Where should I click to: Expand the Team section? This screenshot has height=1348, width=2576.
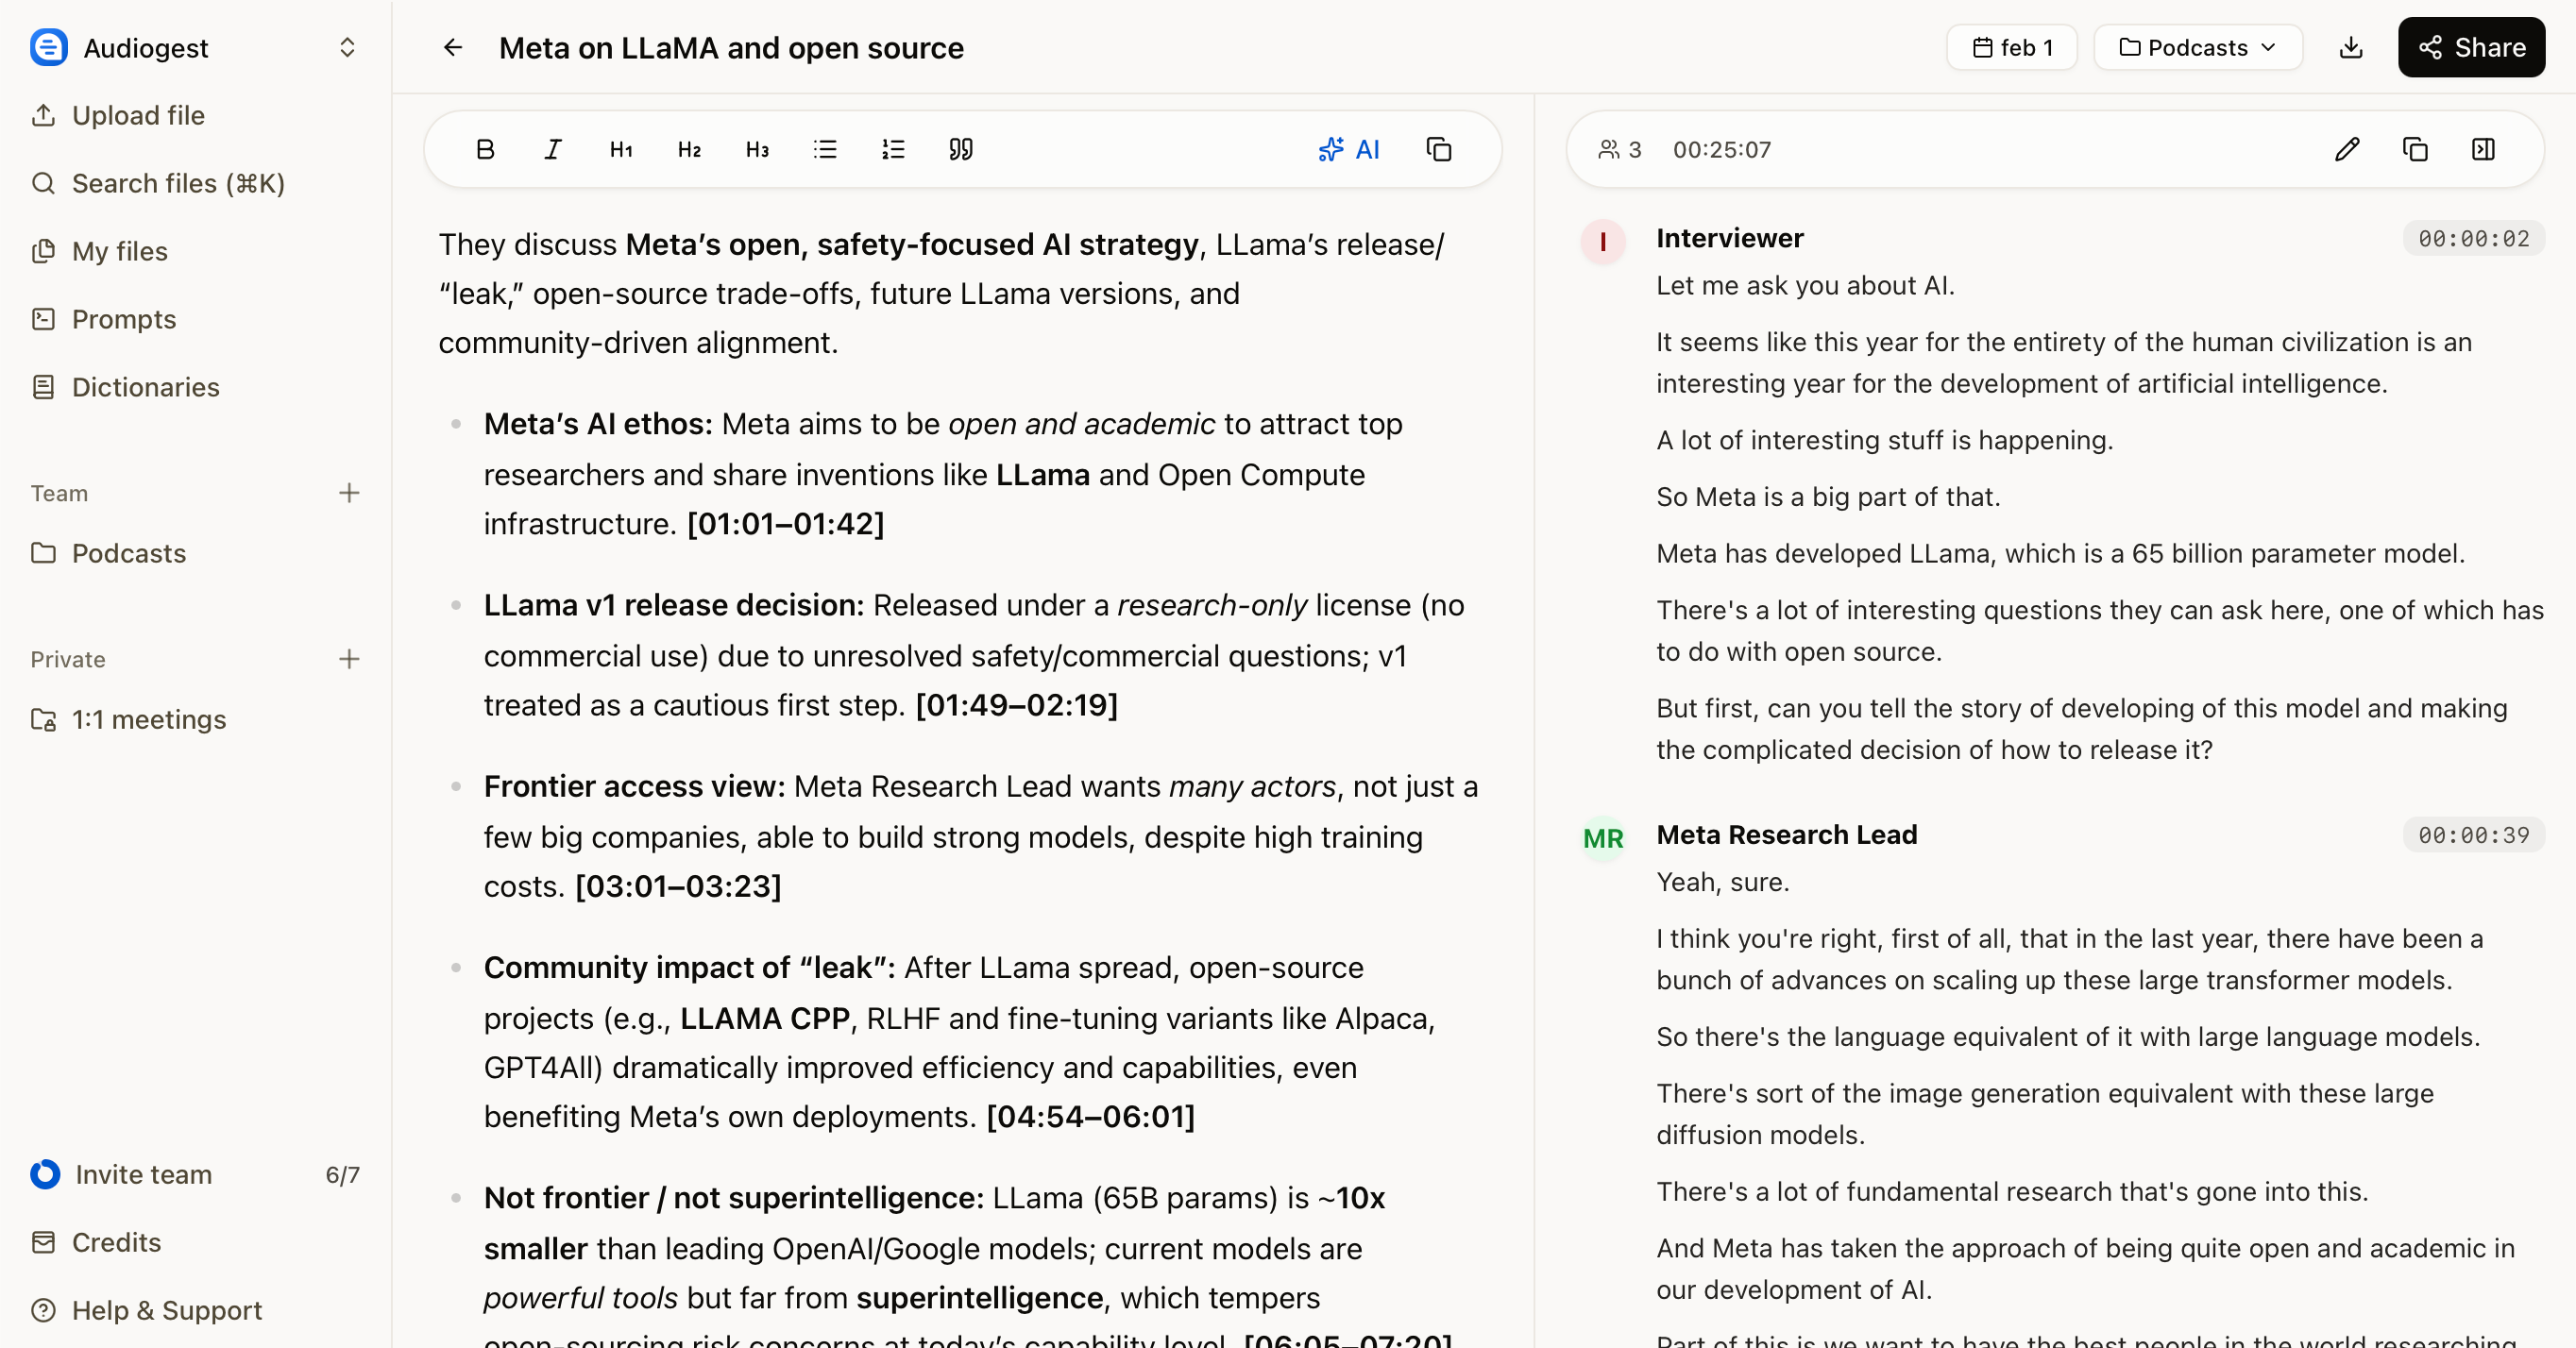tap(349, 493)
